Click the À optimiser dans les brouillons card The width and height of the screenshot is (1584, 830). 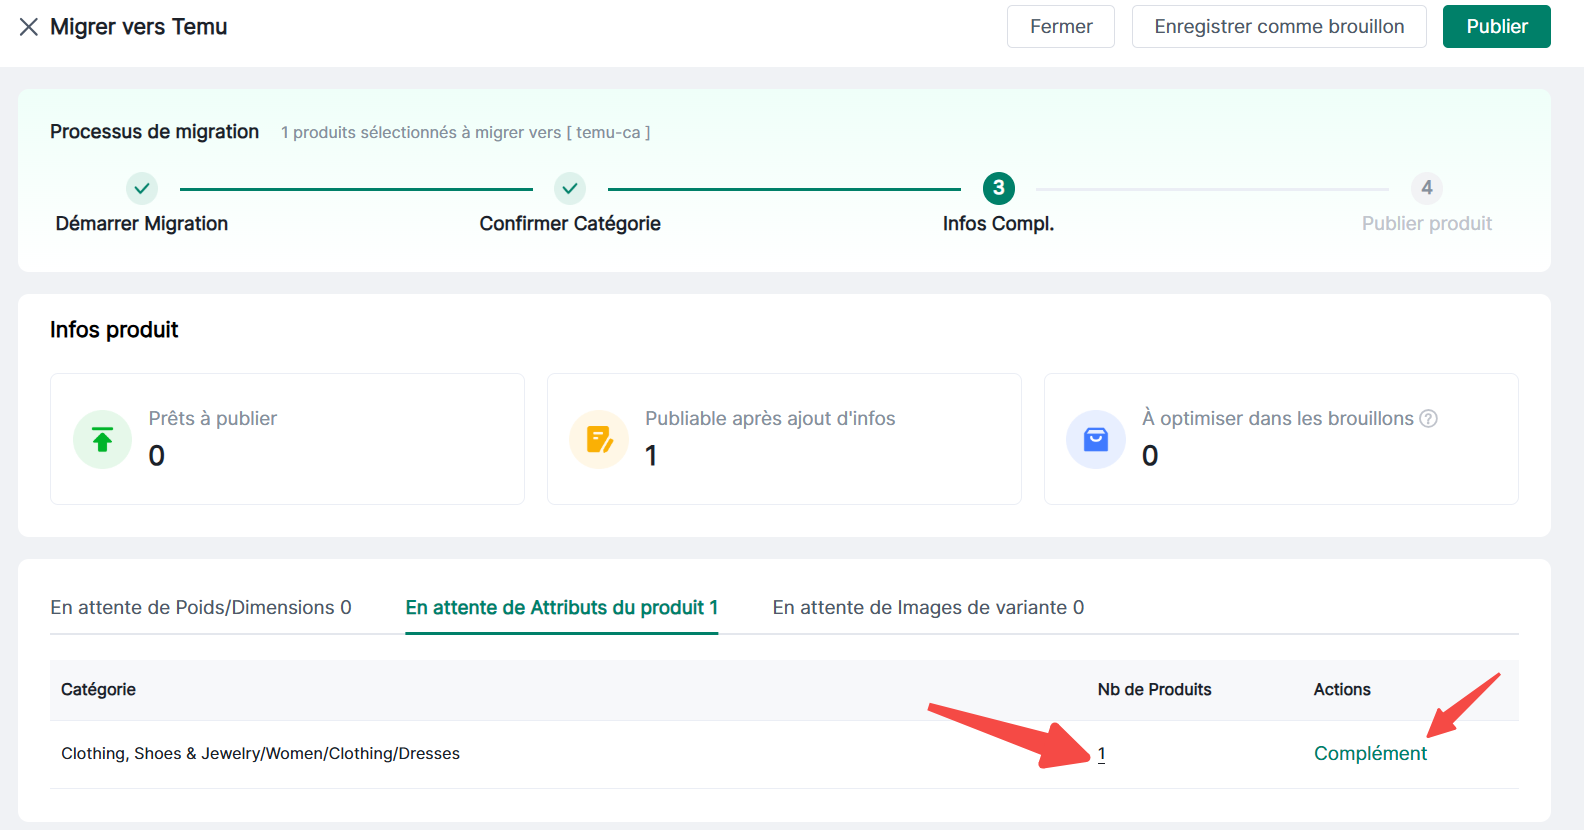(x=1280, y=439)
